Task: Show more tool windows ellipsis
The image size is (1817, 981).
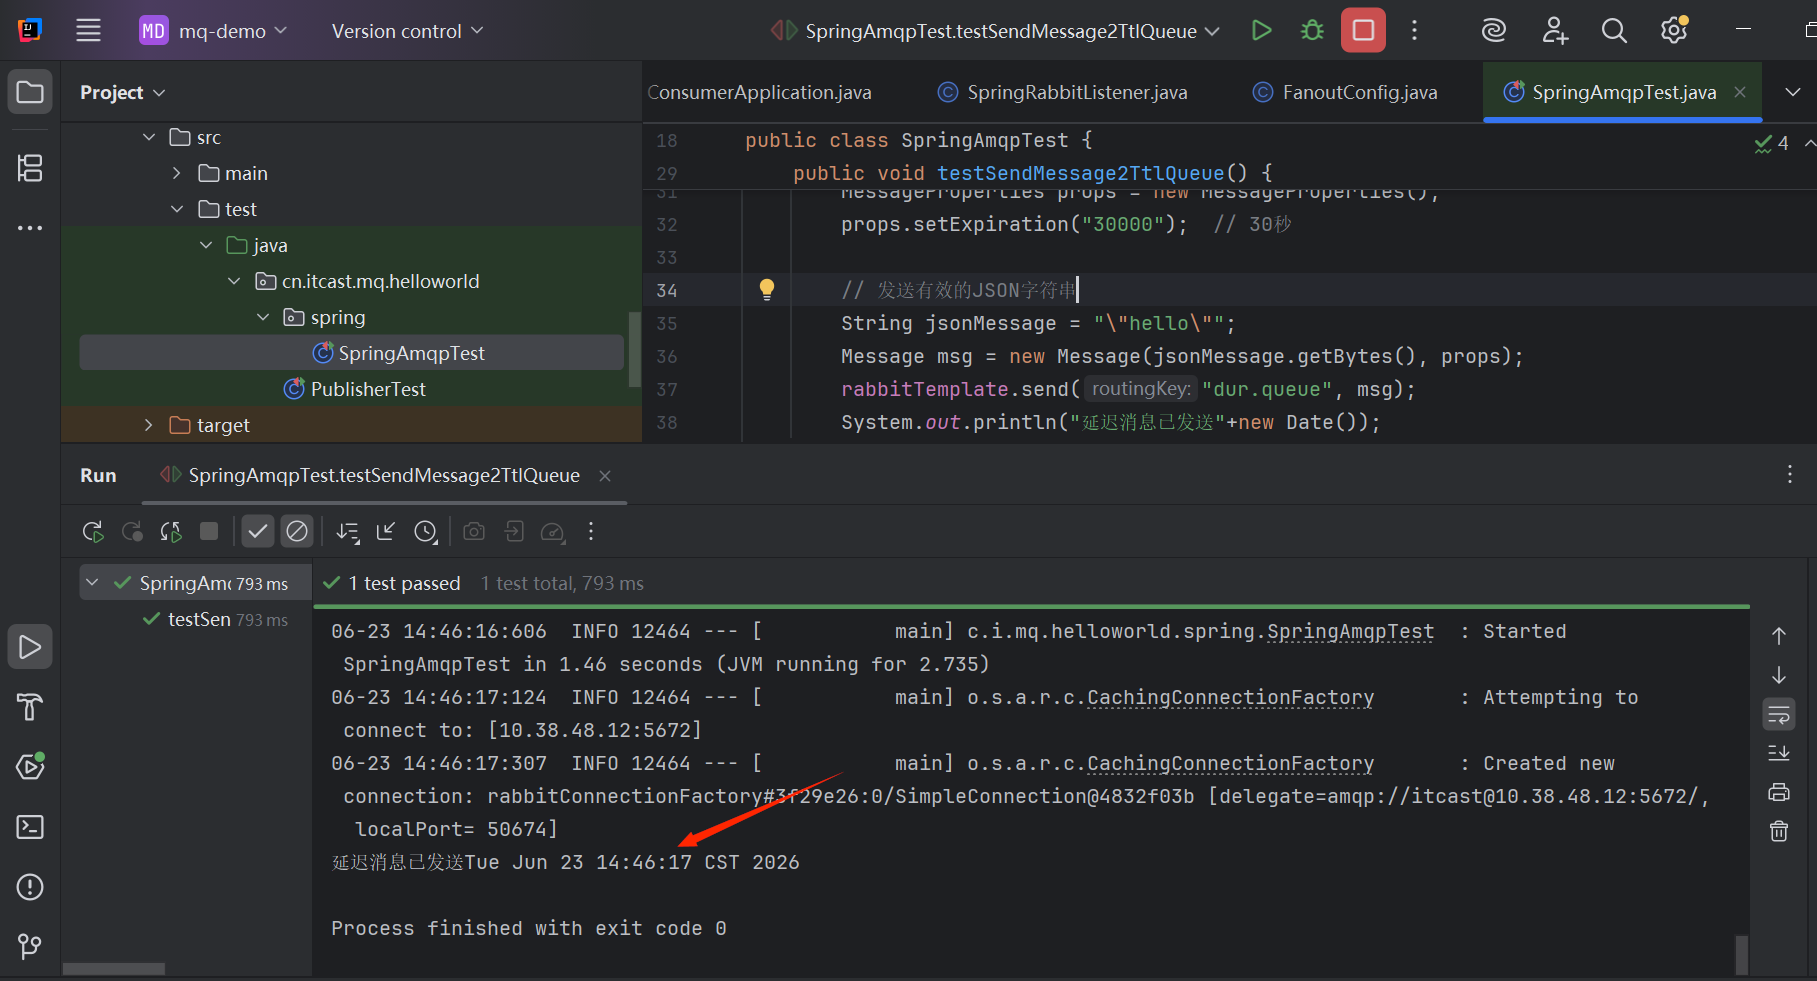Action: click(30, 228)
